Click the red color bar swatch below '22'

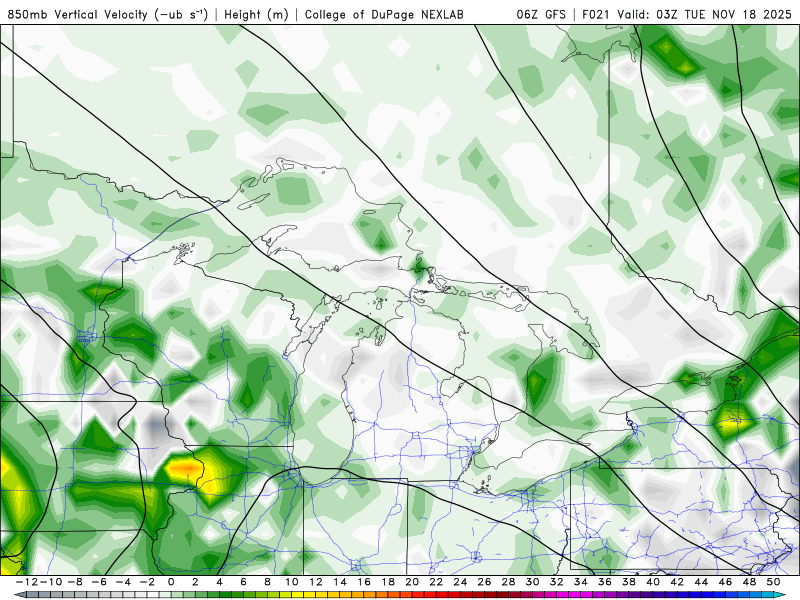tap(442, 595)
